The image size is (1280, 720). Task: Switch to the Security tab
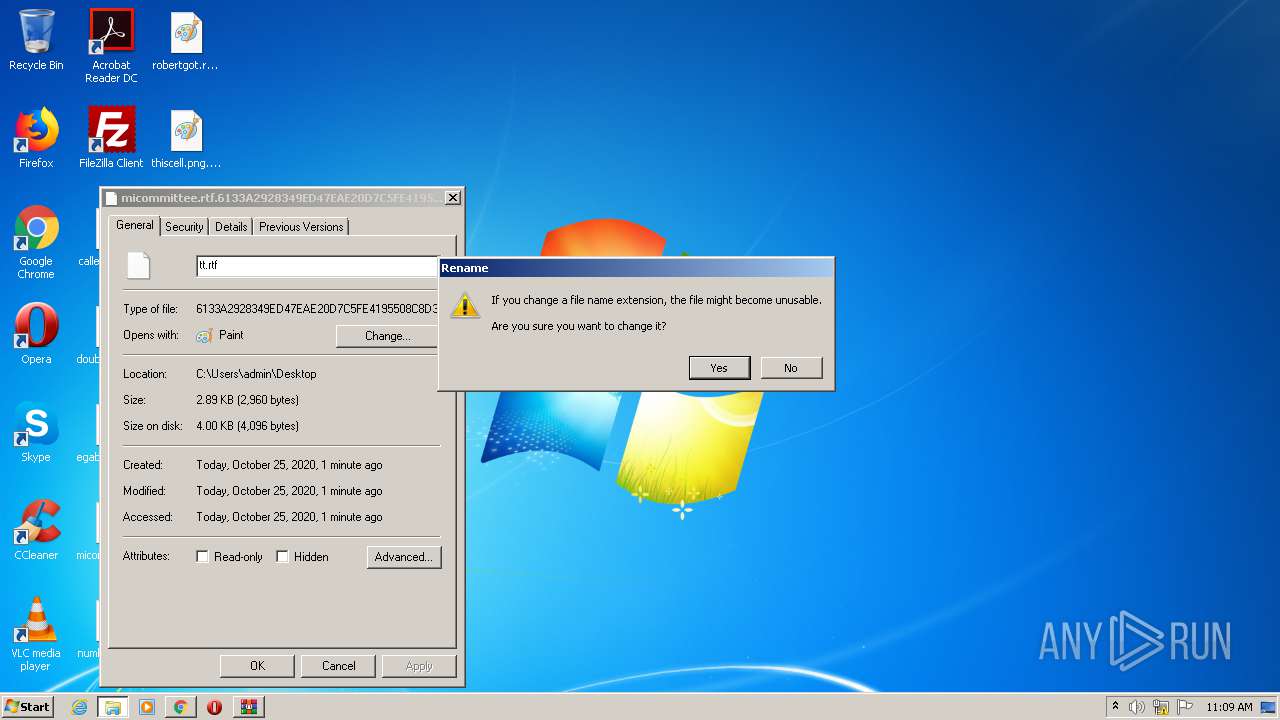coord(184,227)
